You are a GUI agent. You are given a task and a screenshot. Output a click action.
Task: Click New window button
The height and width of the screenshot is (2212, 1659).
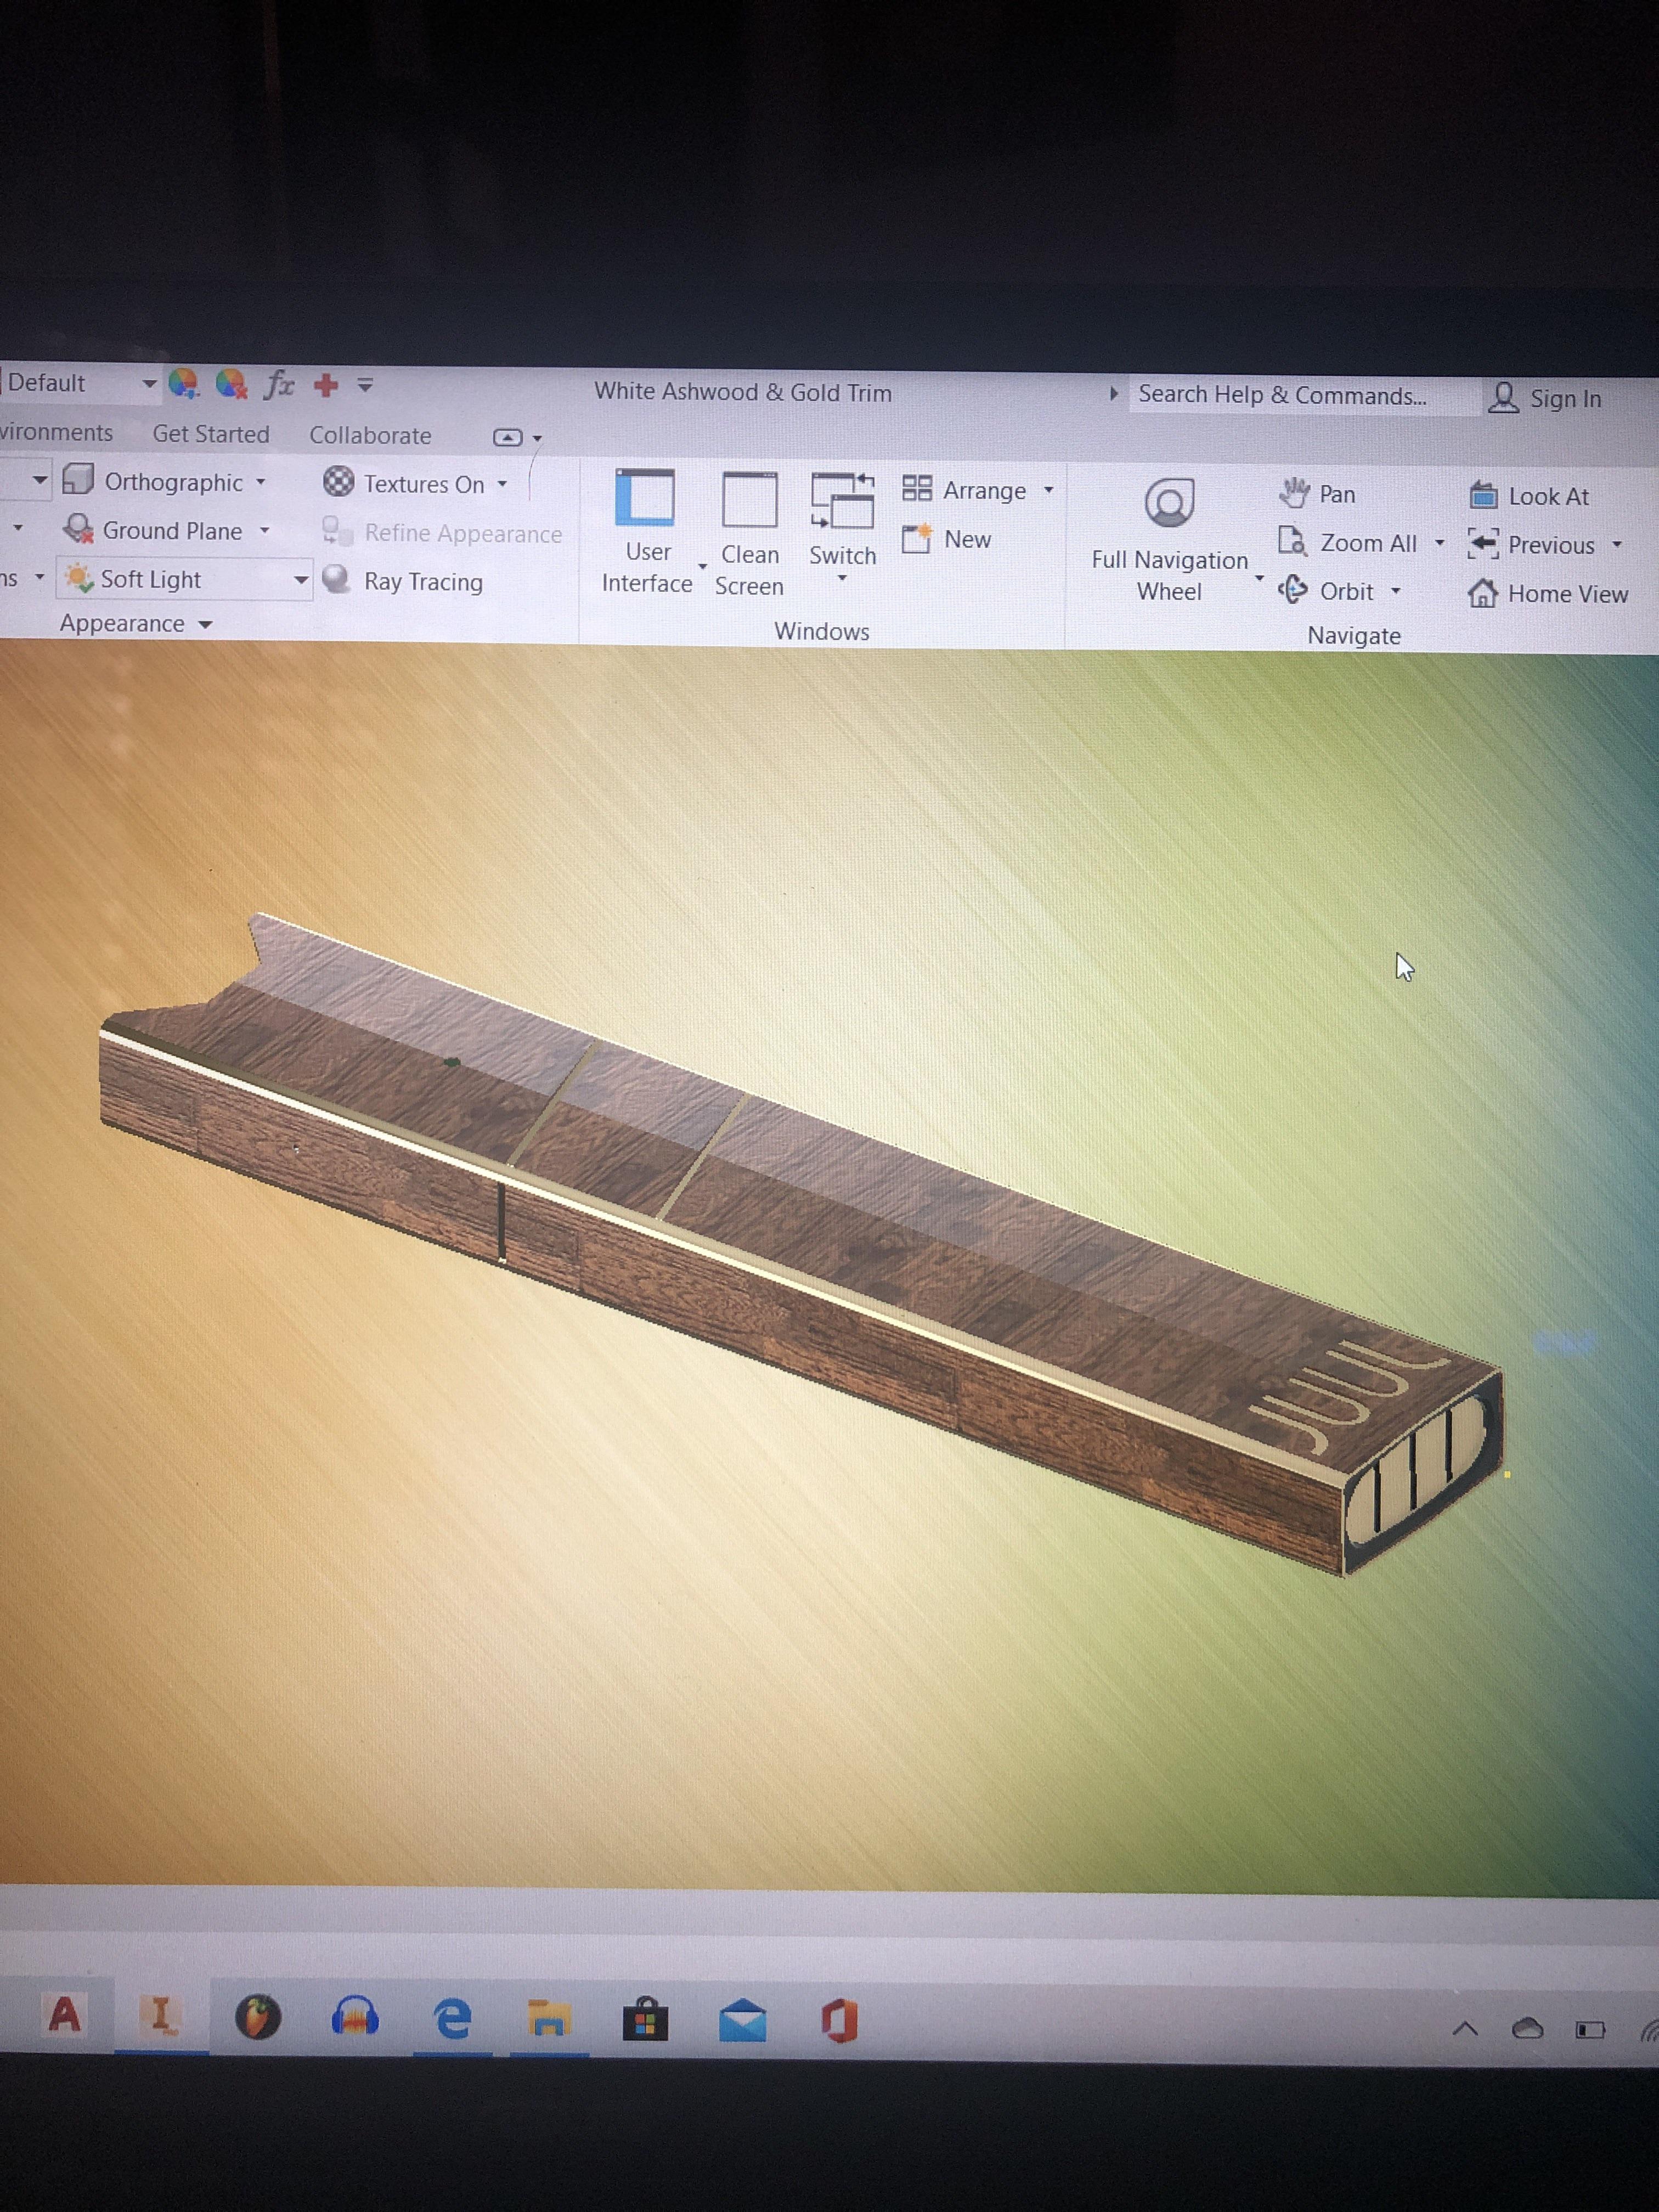point(946,539)
